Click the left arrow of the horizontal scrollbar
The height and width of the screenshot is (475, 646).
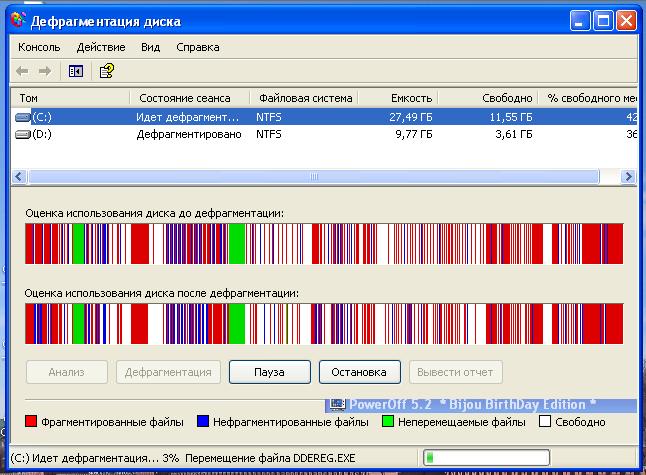(x=19, y=177)
